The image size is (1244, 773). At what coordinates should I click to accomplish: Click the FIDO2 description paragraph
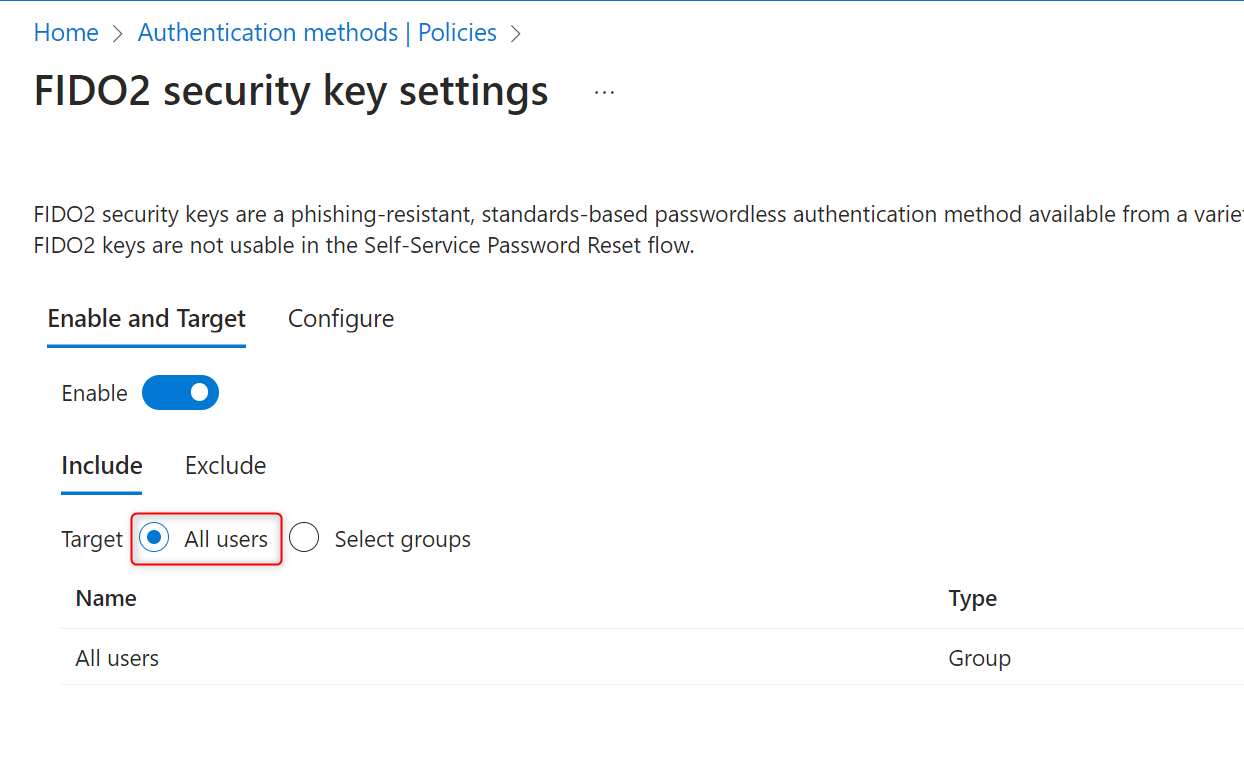[x=639, y=229]
